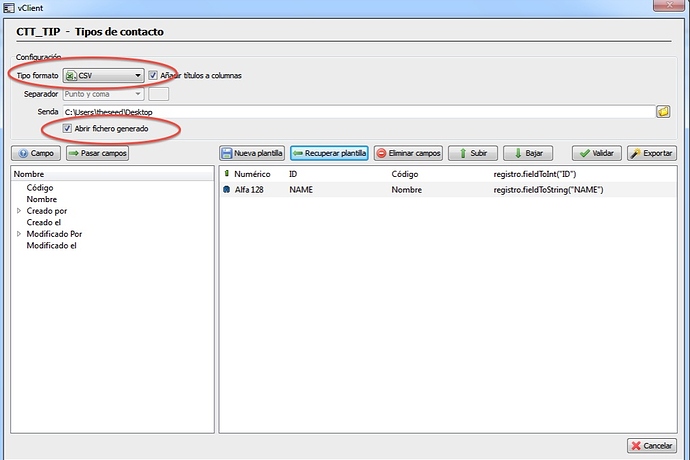This screenshot has height=460, width=690.
Task: Uncheck Abrir fichero generado checkbox
Action: (x=67, y=129)
